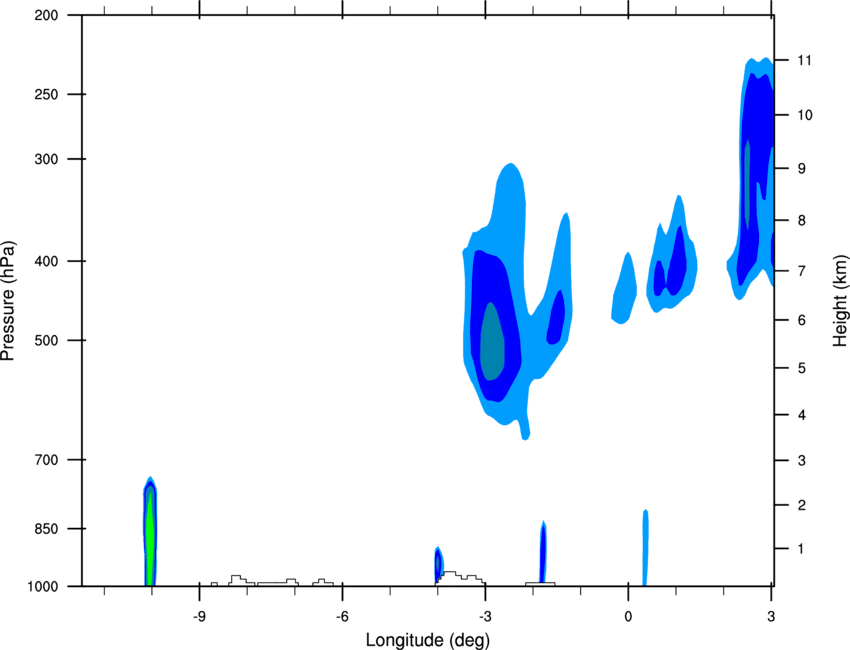Click the 9 km height label

pos(802,169)
